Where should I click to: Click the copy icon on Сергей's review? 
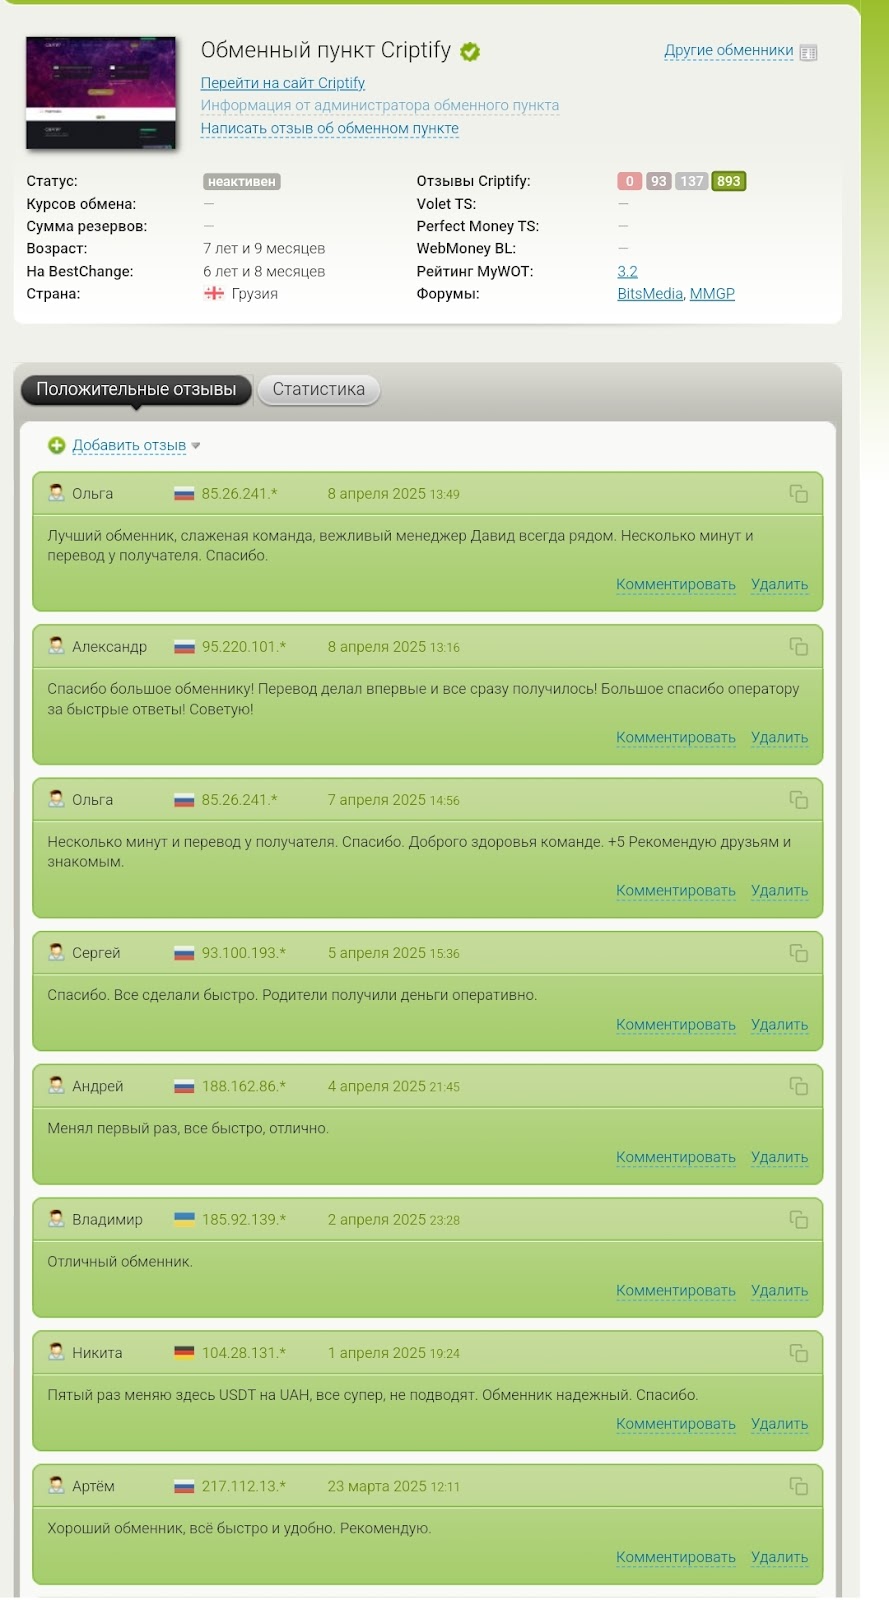(x=798, y=953)
